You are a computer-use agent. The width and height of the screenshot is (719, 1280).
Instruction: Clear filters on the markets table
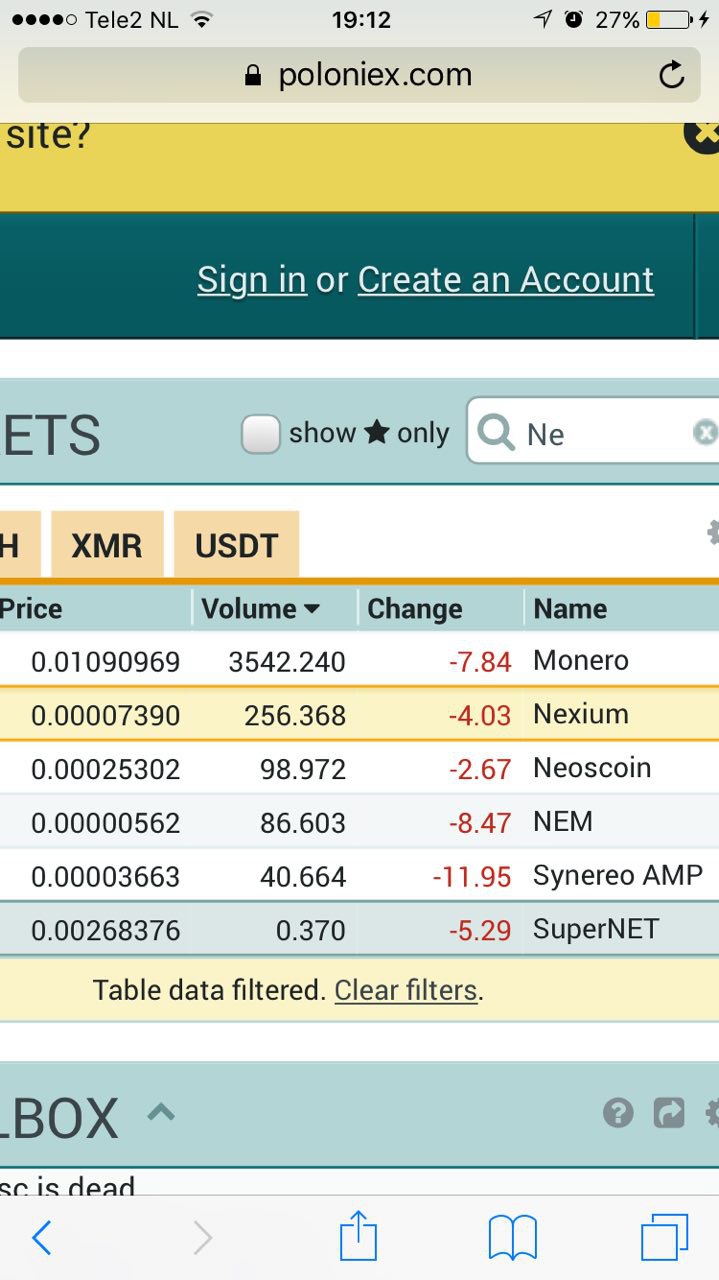click(406, 990)
